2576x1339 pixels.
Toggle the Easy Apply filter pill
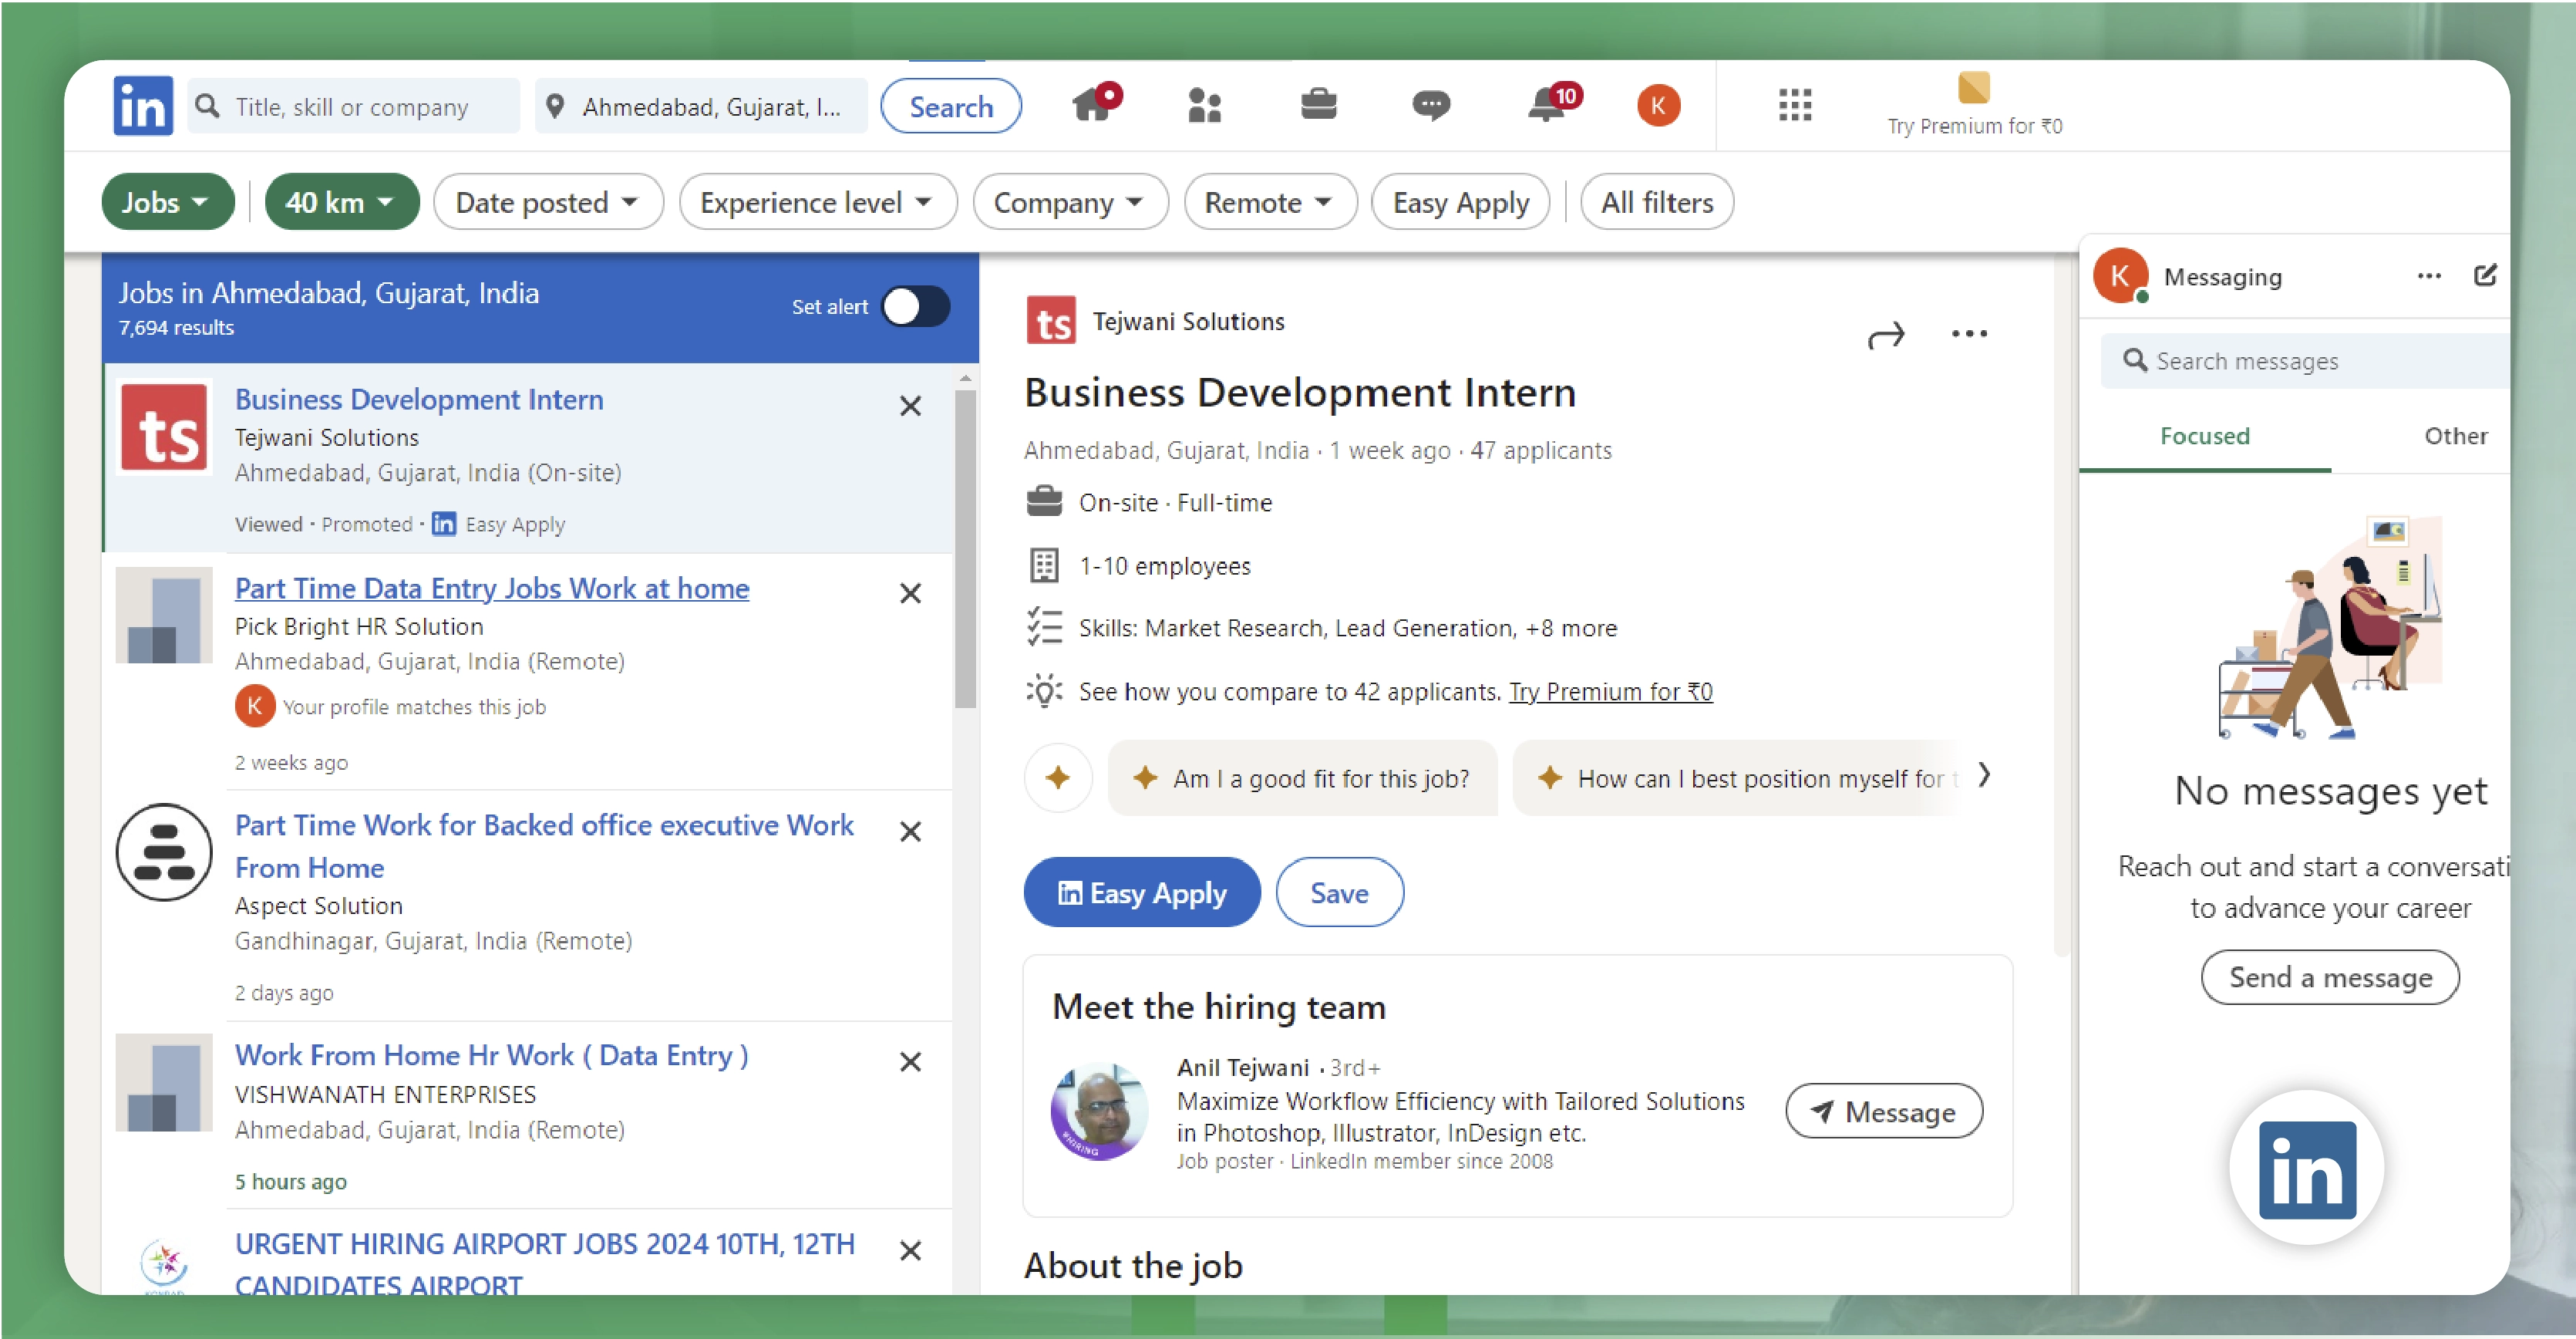(1460, 203)
